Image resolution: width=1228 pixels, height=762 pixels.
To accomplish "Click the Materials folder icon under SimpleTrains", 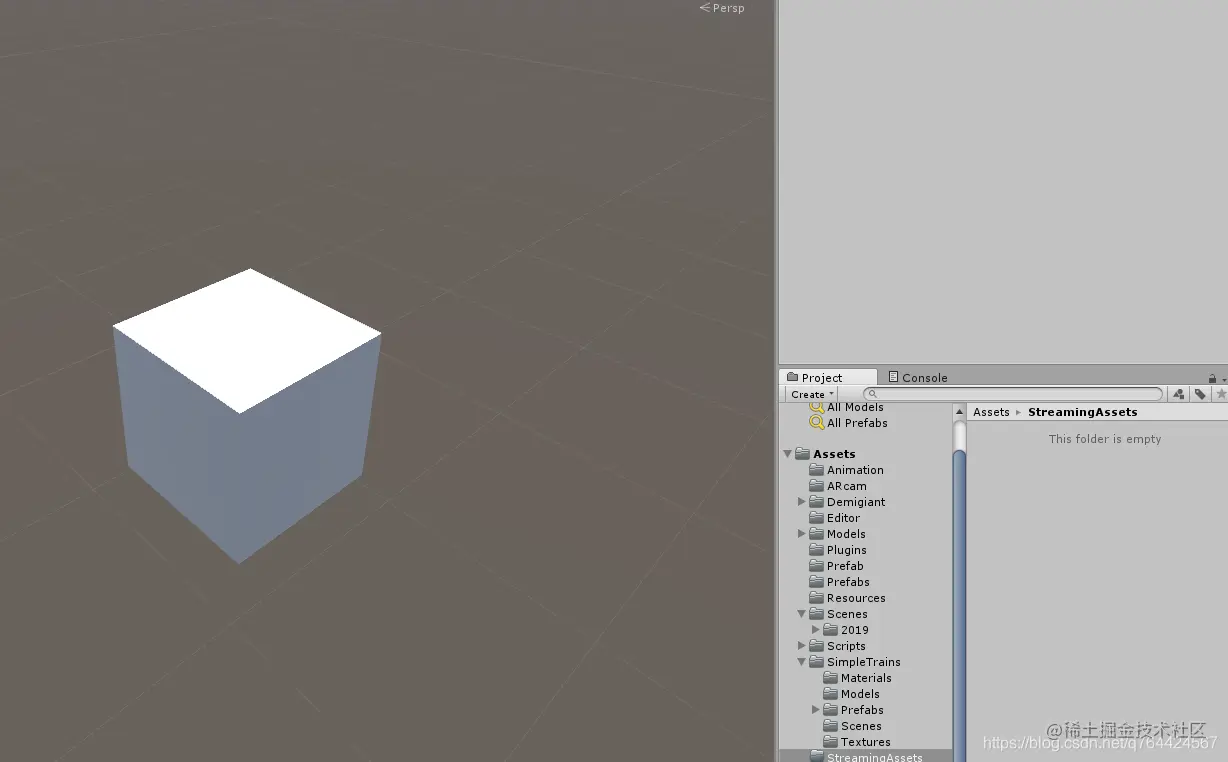I will pyautogui.click(x=830, y=678).
